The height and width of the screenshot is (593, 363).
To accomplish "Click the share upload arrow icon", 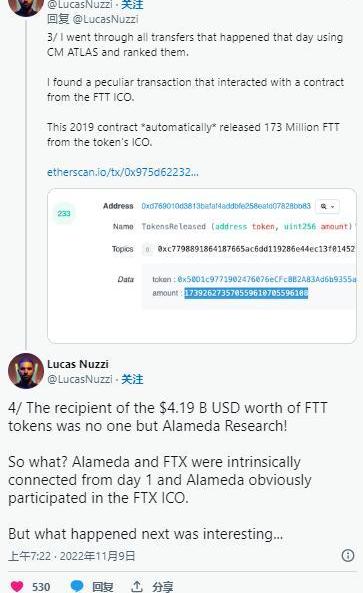I will pos(137,586).
